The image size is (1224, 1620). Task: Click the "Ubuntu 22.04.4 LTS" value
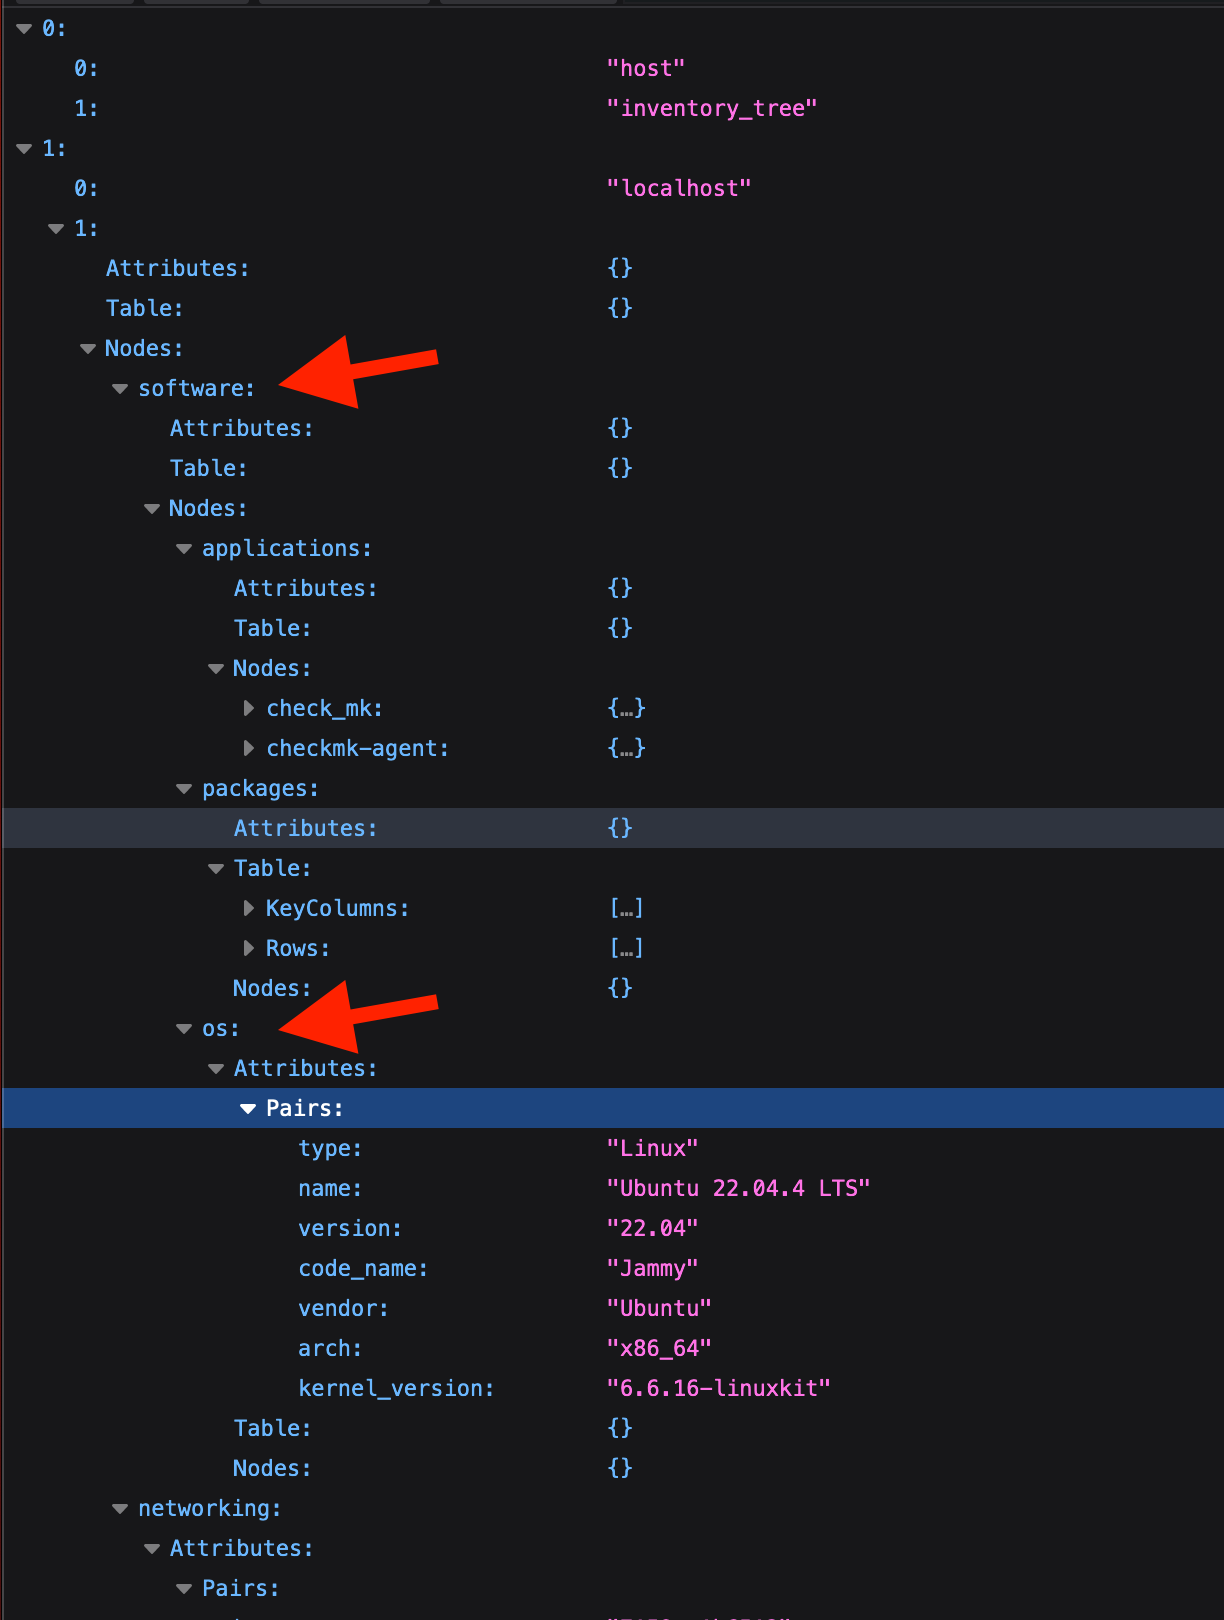(738, 1189)
